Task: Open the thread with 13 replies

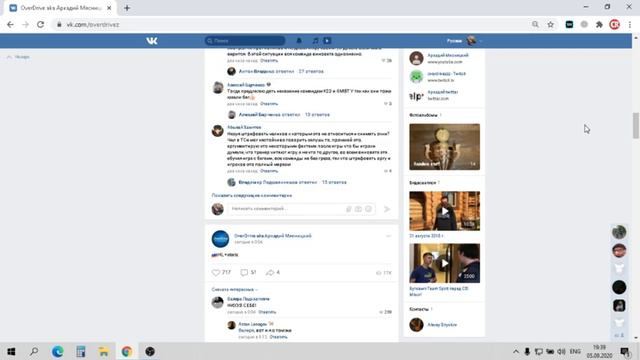Action: coord(317,115)
